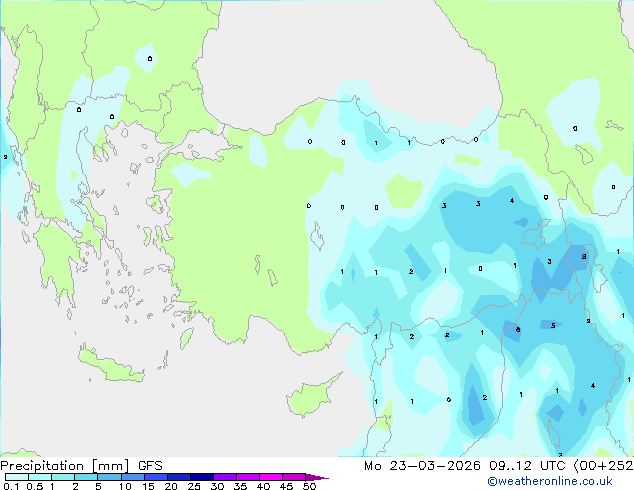Select the "09..12 UTC" time text
The width and height of the screenshot is (634, 490).
[526, 466]
